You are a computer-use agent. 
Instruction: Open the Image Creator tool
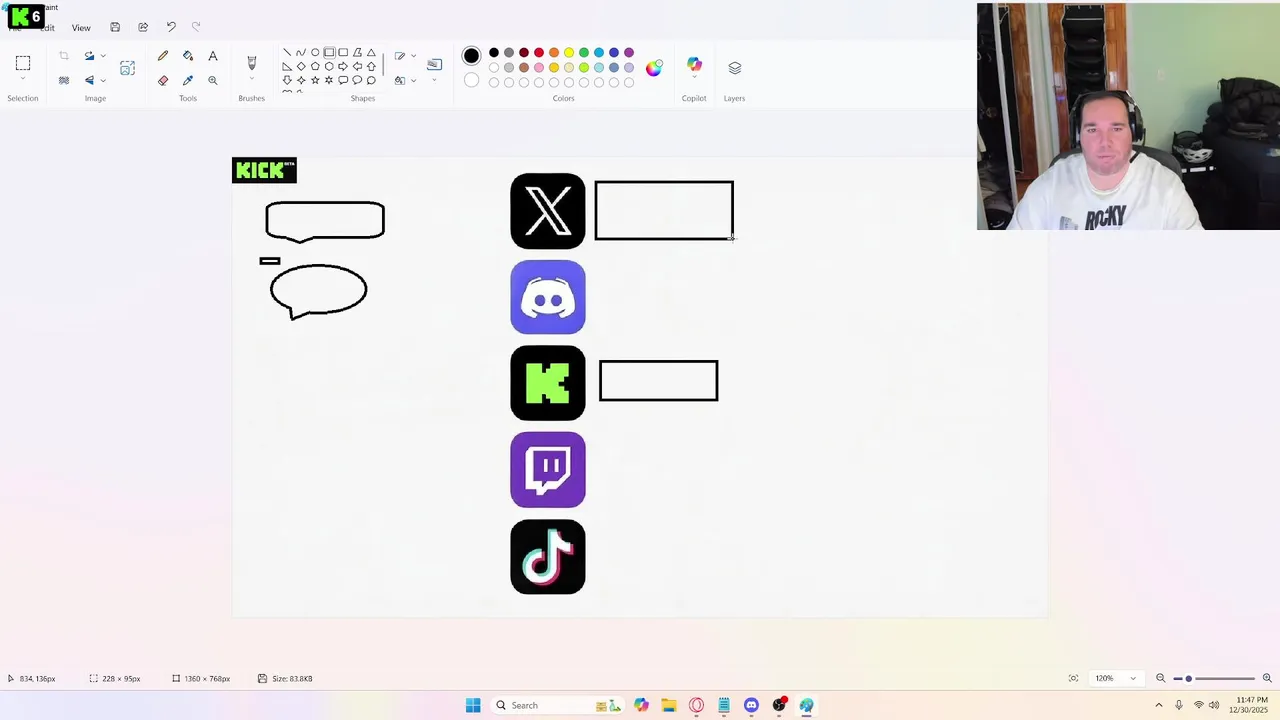tap(127, 68)
